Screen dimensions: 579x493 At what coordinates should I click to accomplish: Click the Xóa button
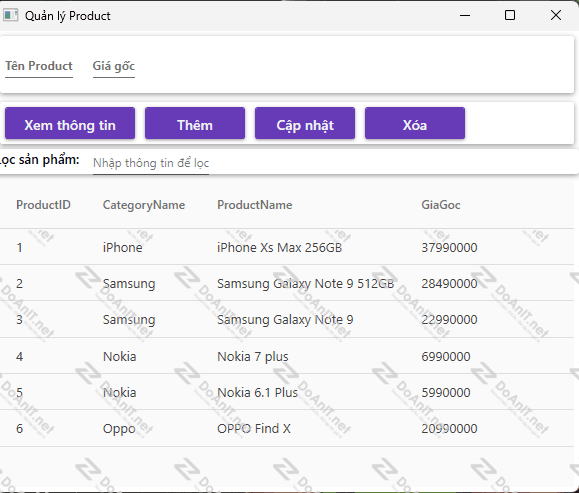pos(415,123)
